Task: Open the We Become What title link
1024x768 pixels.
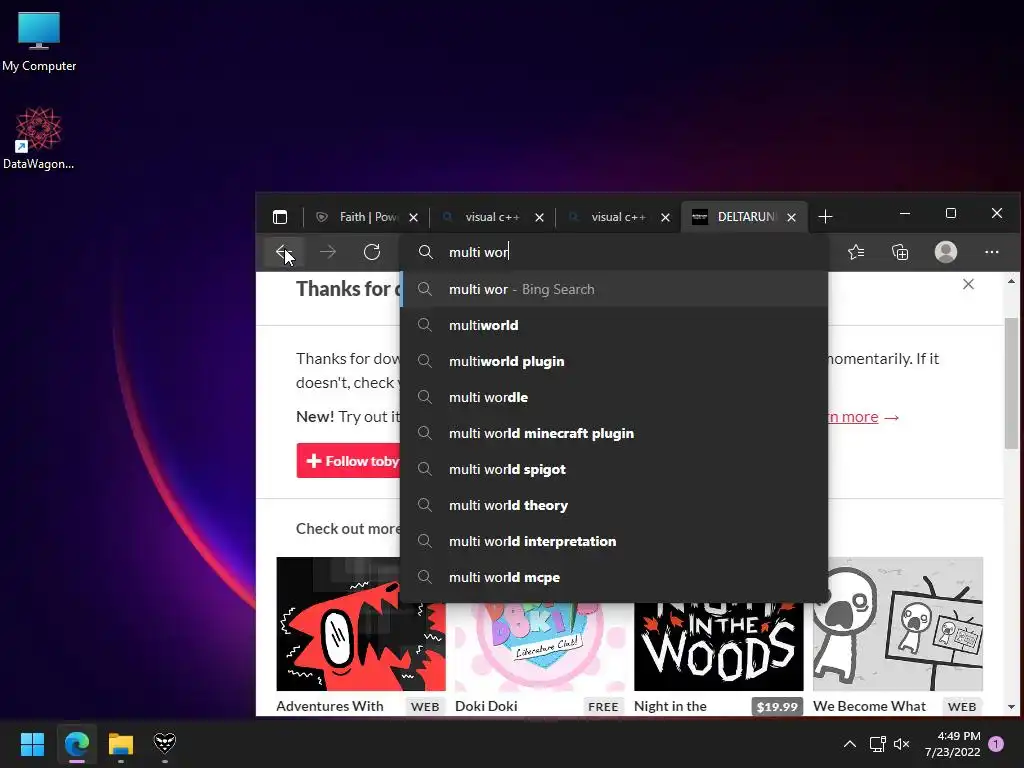Action: point(869,706)
